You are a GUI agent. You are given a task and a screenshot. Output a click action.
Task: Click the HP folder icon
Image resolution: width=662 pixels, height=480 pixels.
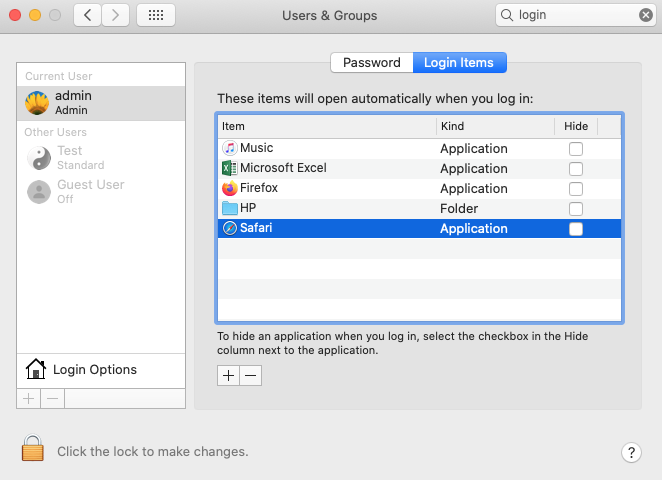[229, 208]
